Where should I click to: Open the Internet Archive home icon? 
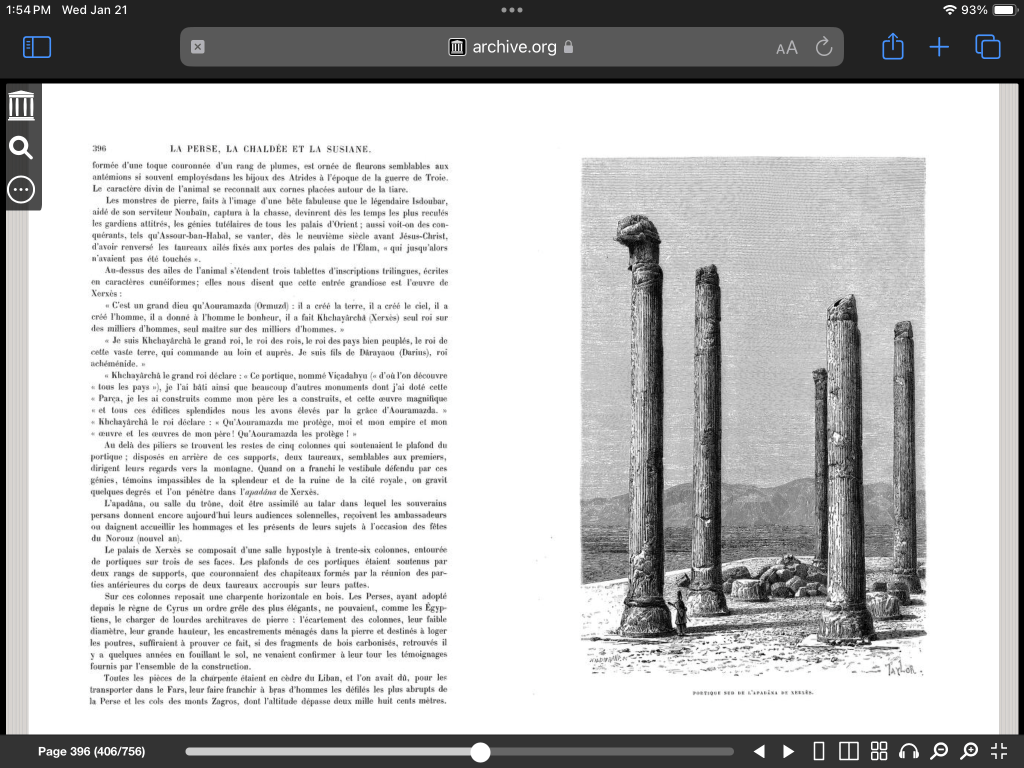pyautogui.click(x=21, y=105)
